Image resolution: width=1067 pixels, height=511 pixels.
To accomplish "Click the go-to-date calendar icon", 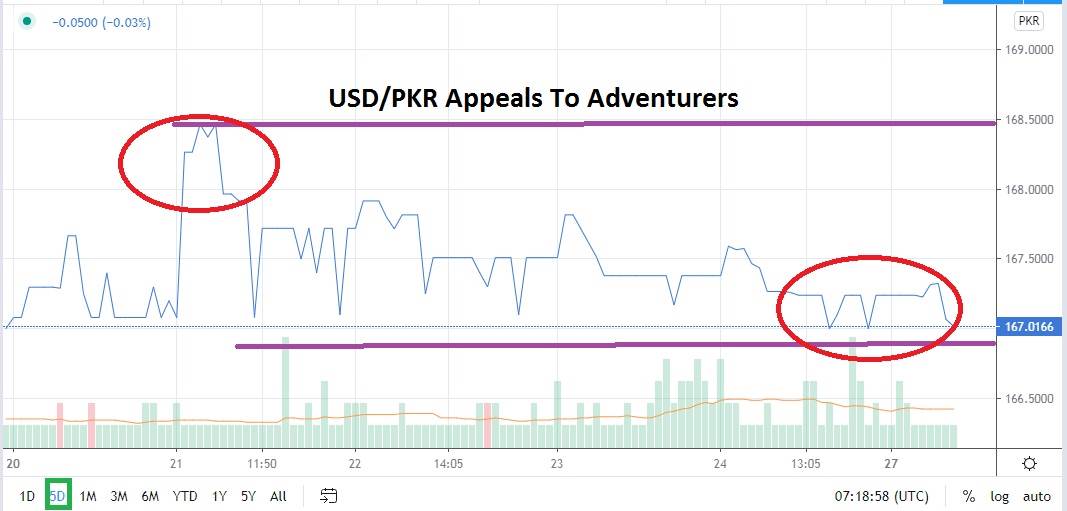I will click(329, 495).
